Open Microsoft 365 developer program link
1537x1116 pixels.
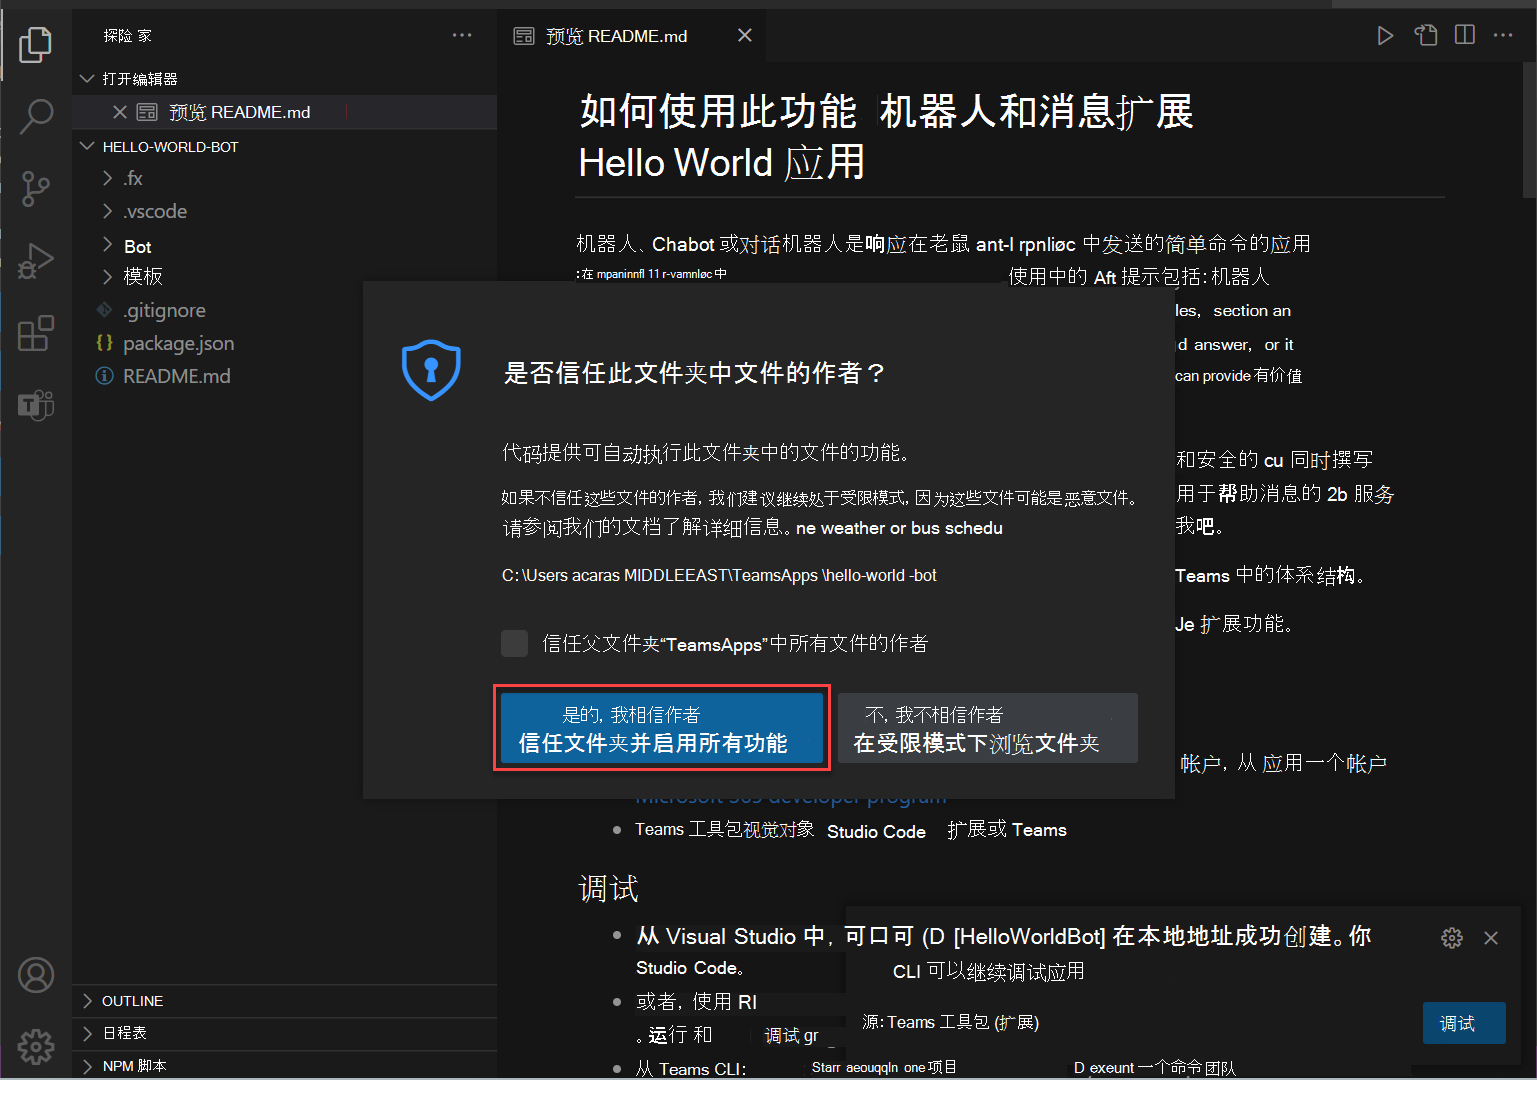789,796
